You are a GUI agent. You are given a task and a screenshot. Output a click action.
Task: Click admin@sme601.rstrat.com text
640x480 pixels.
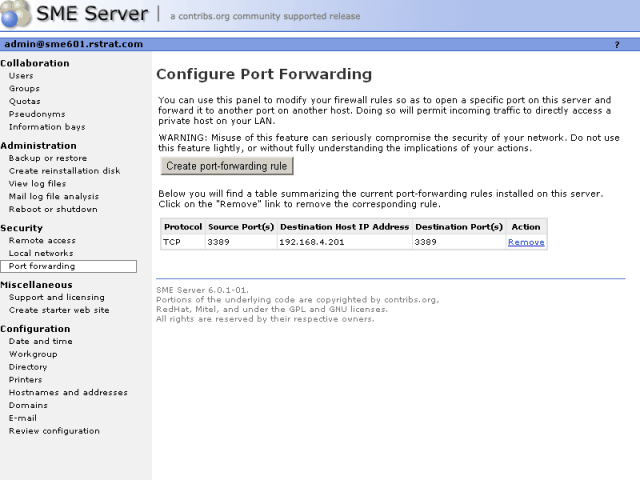pyautogui.click(x=73, y=44)
